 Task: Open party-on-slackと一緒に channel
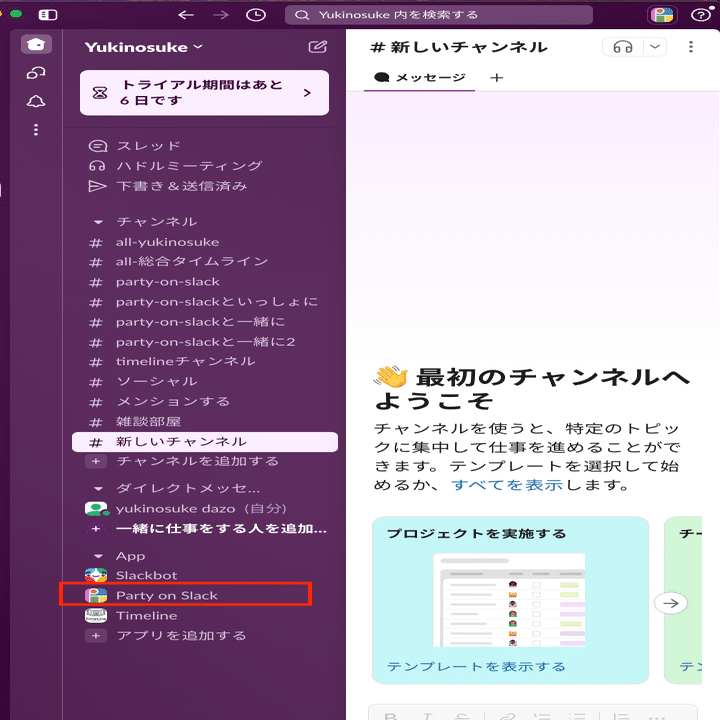(205, 322)
